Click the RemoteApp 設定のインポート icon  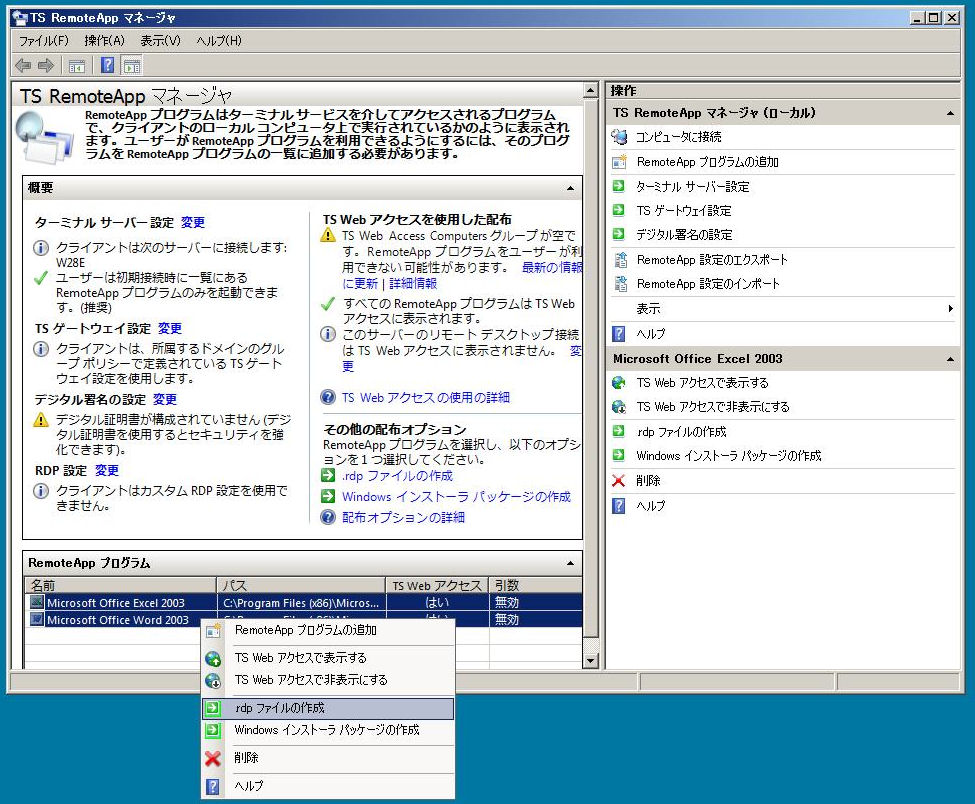tap(620, 284)
